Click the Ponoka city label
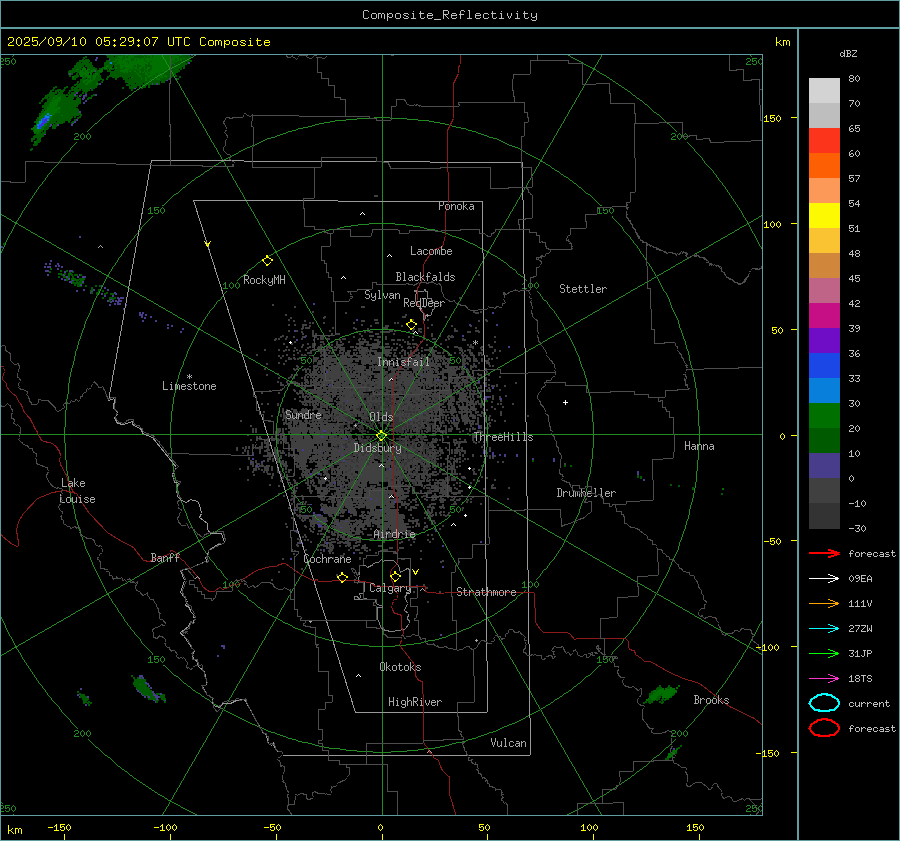Screen dimensions: 900x841 [x=456, y=206]
